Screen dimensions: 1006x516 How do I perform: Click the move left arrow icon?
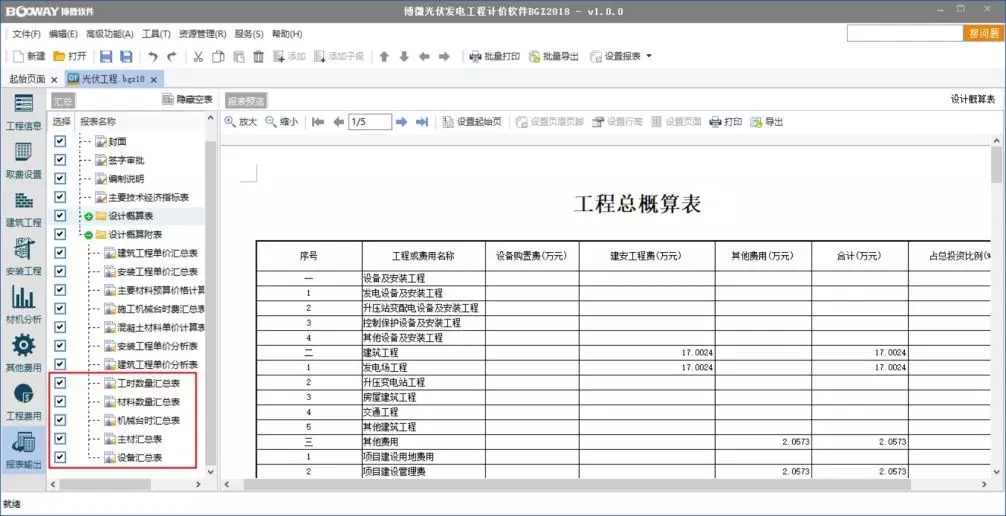[x=424, y=56]
